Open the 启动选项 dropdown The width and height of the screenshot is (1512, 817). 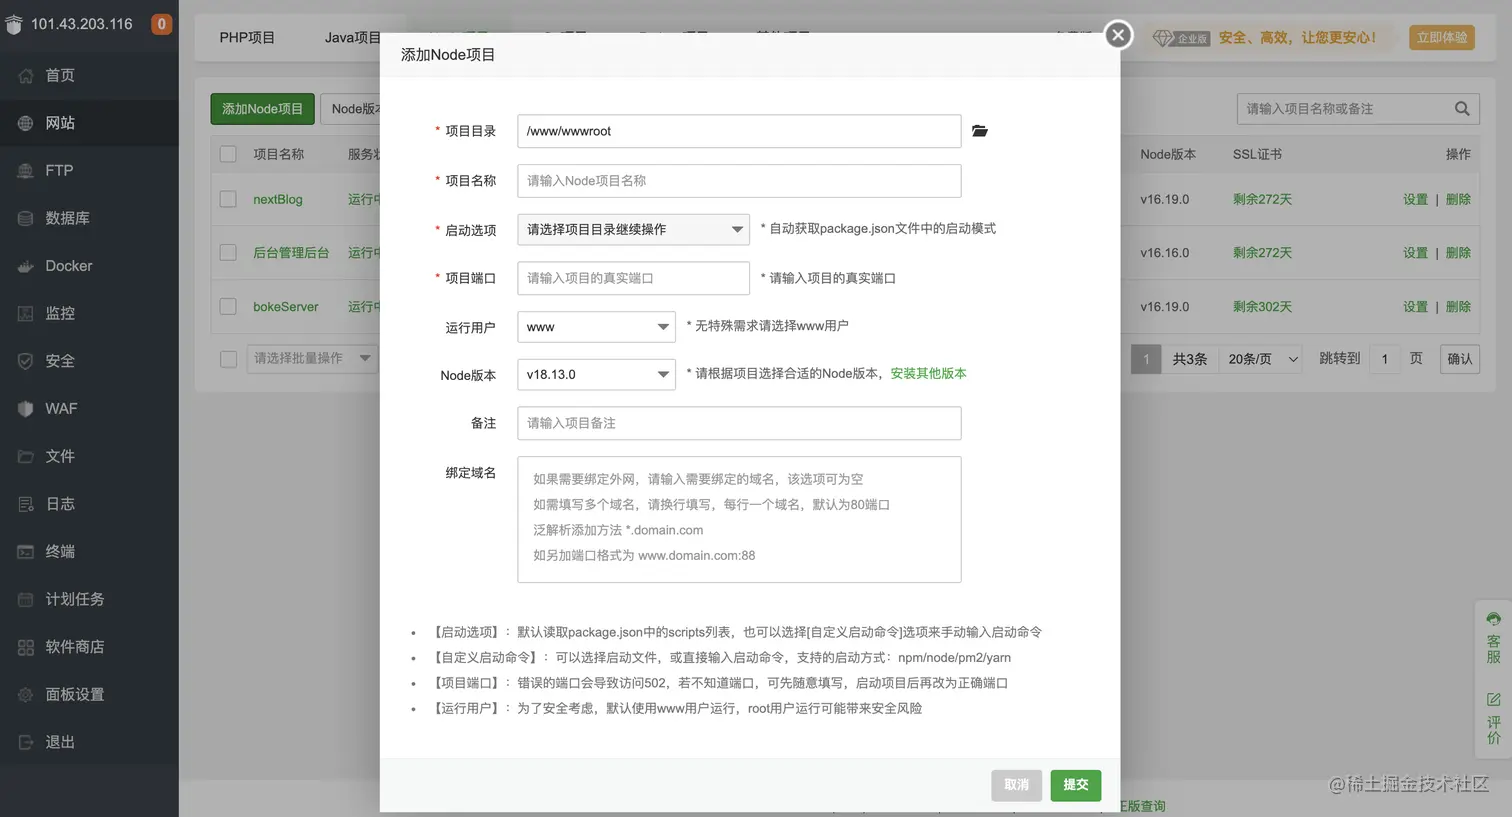(633, 229)
